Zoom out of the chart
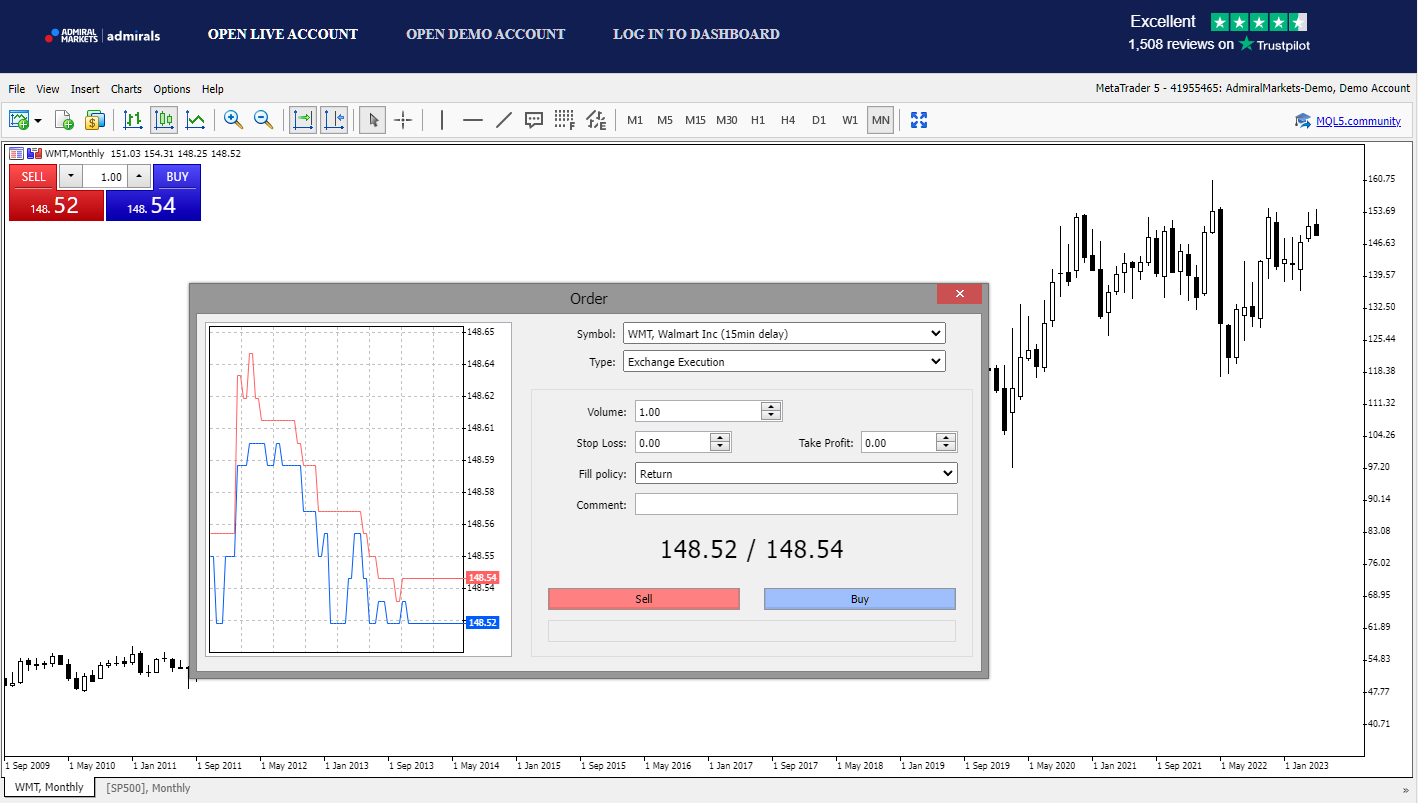1418x803 pixels. click(263, 120)
